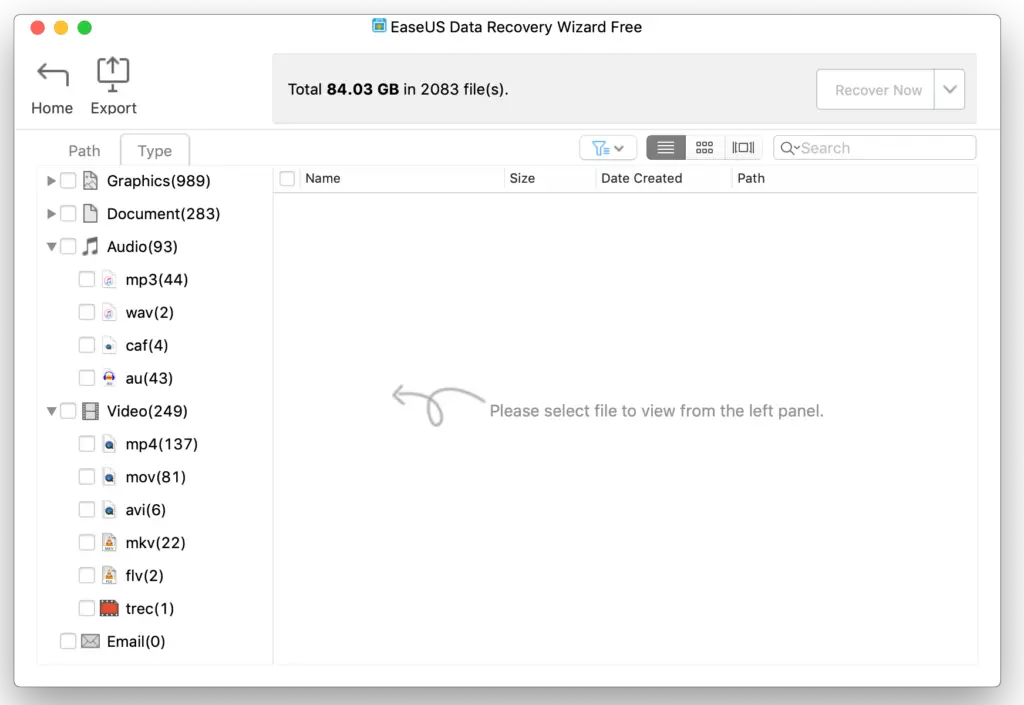Expand the Document category triangle
The height and width of the screenshot is (705, 1024).
click(x=51, y=213)
